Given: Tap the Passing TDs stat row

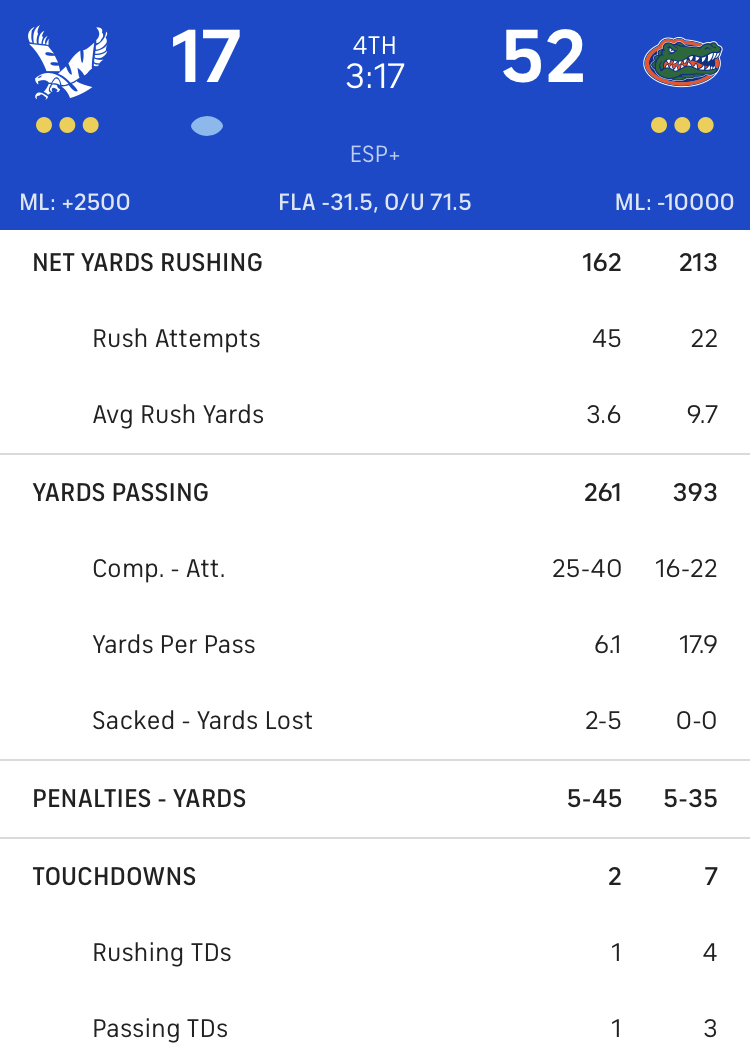Looking at the screenshot, I should click(x=375, y=1029).
